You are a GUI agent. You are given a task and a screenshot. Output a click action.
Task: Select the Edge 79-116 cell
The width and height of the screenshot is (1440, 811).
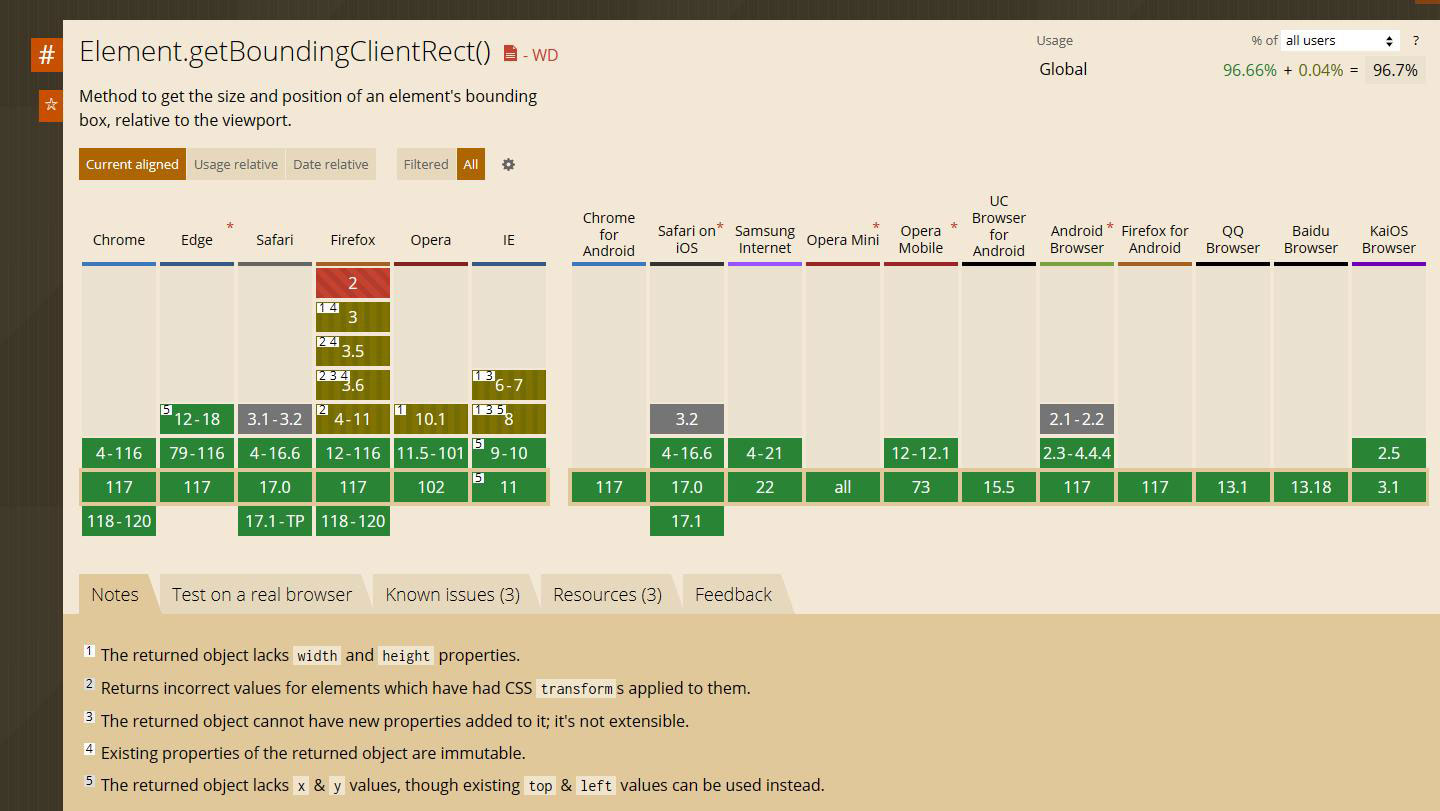[197, 453]
